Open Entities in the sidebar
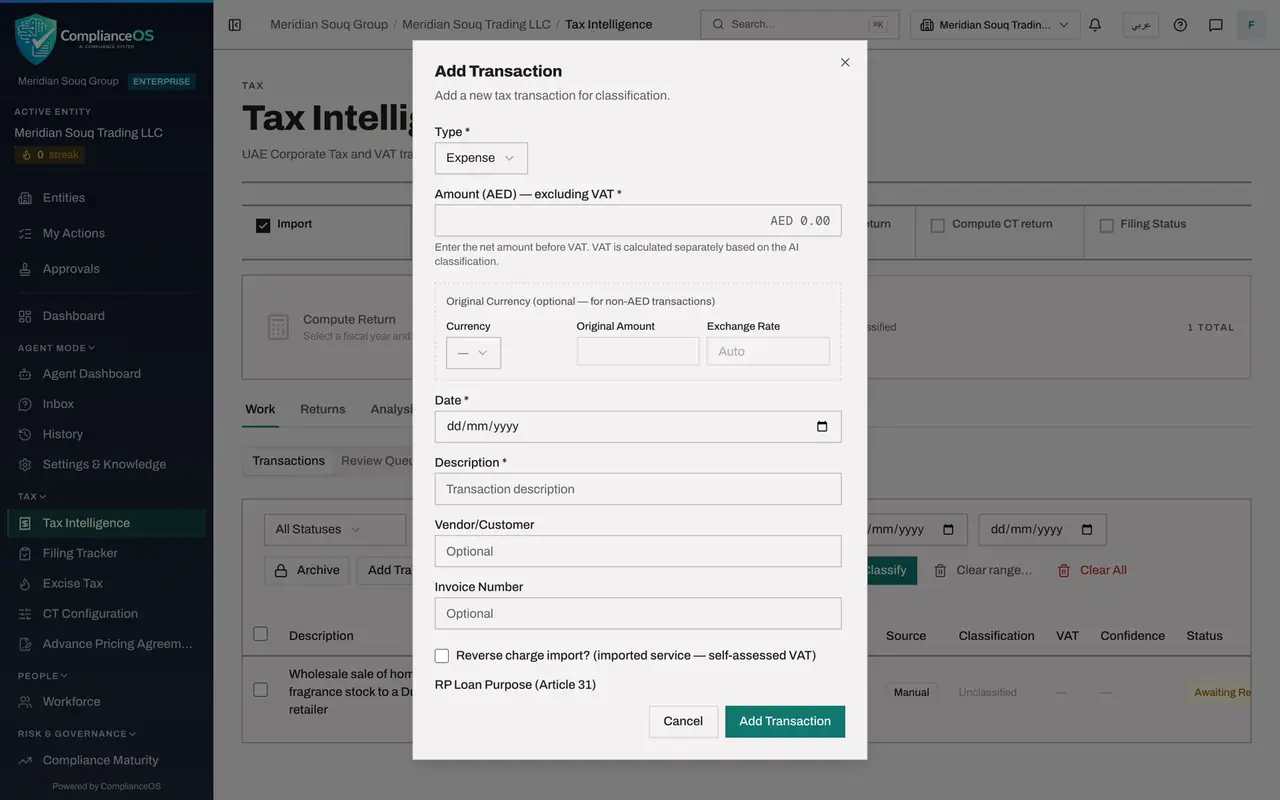Image resolution: width=1280 pixels, height=800 pixels. 107,198
